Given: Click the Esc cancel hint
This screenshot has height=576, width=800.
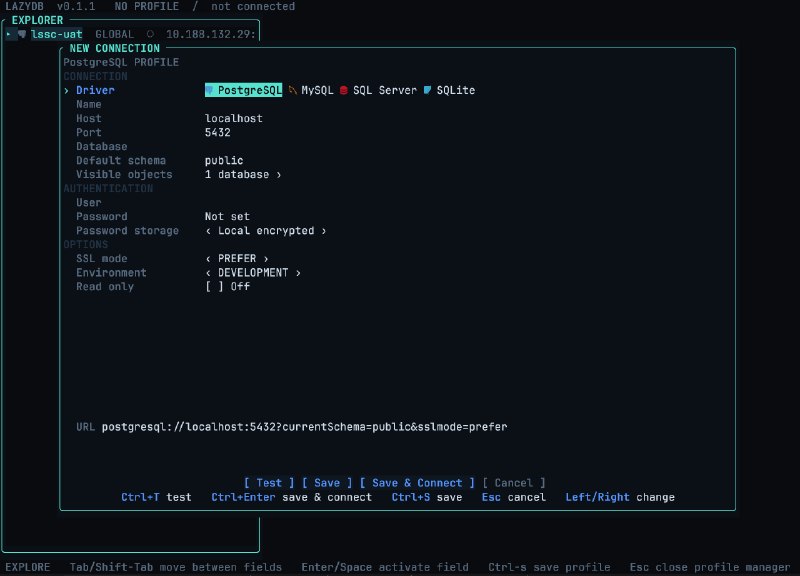Looking at the screenshot, I should point(513,497).
